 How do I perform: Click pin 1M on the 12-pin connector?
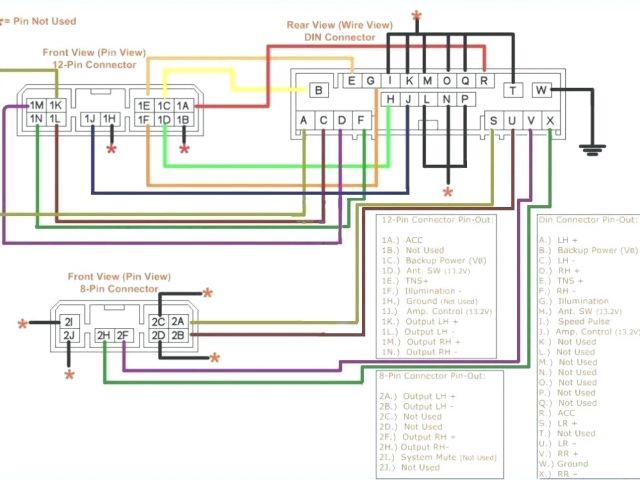(x=37, y=105)
